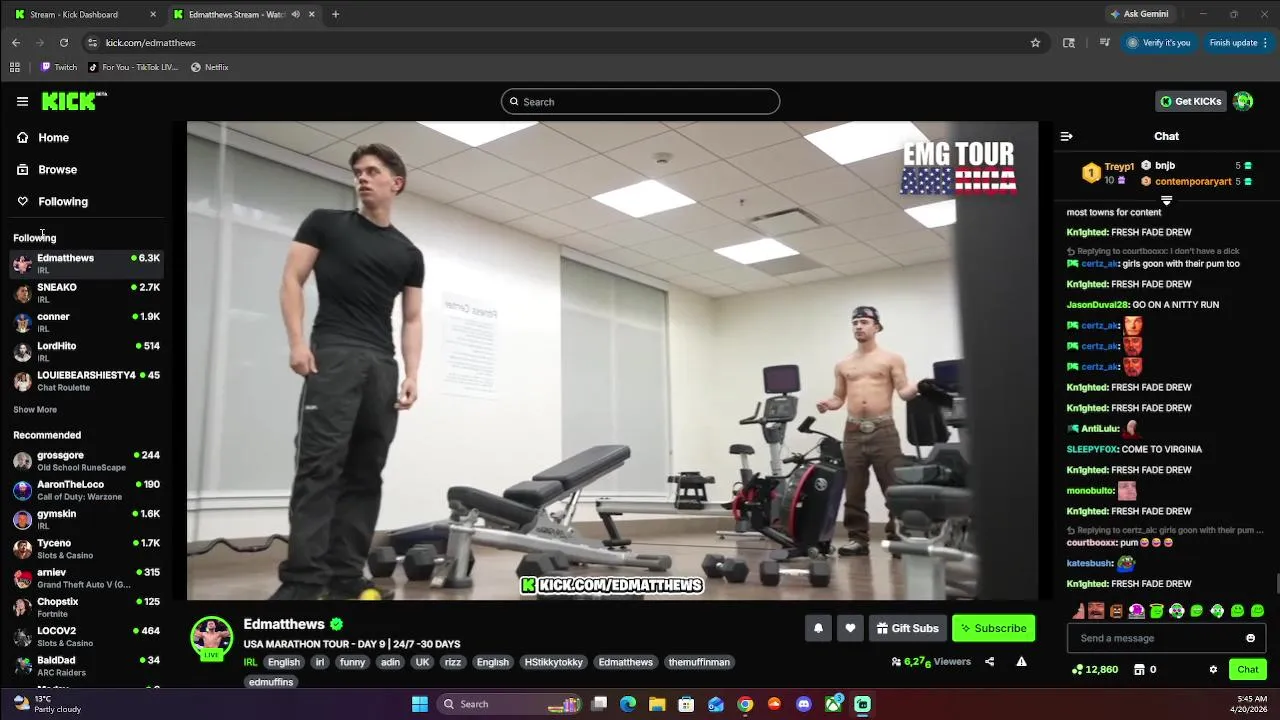
Task: Click the Edmatthews streamer avatar
Action: pyautogui.click(x=211, y=638)
